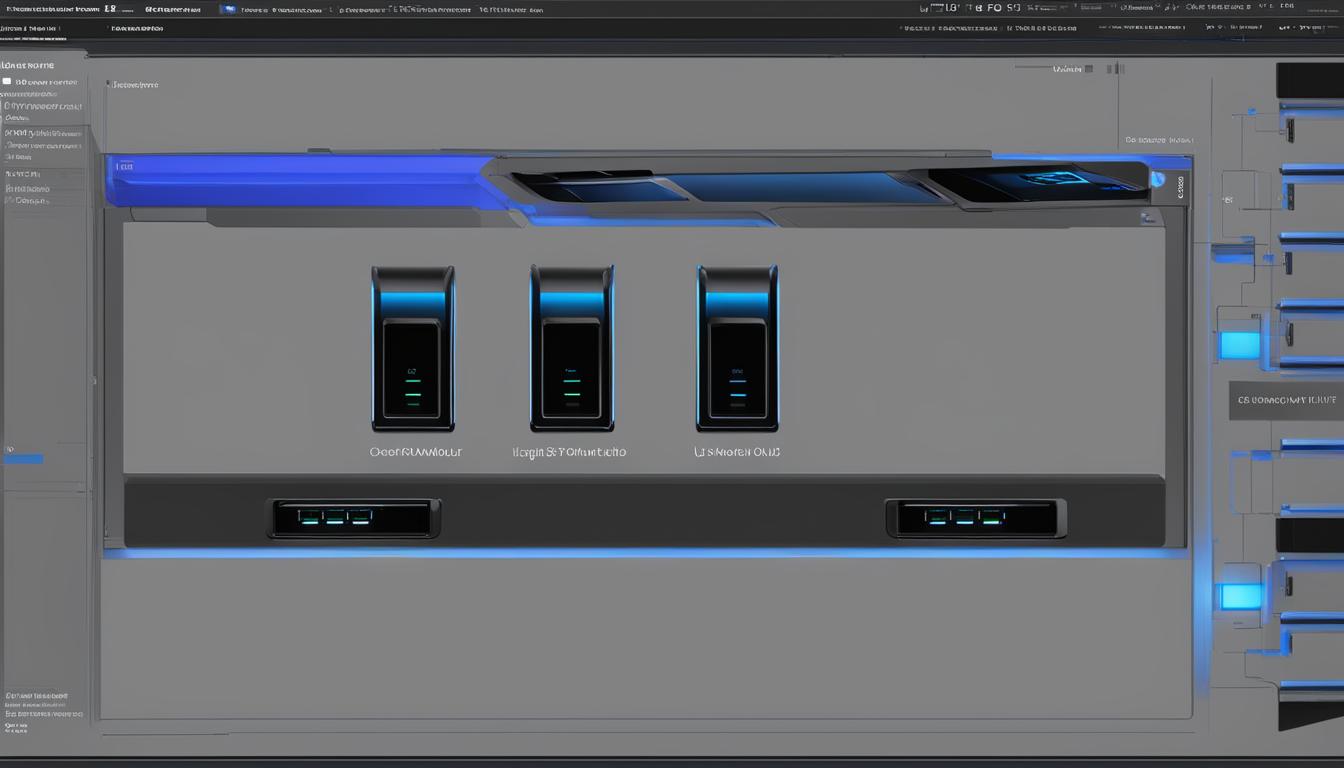Select the bottom-right port strip with three indicators

pos(975,518)
